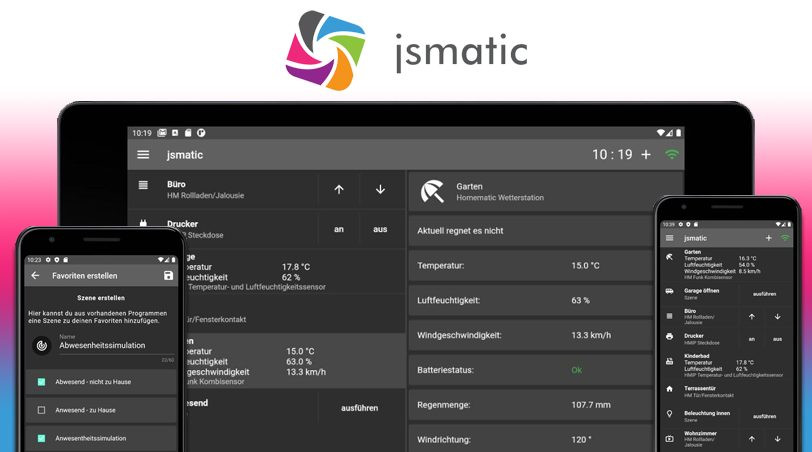Switch Drucker off with 'aus' on tablet

coord(380,229)
